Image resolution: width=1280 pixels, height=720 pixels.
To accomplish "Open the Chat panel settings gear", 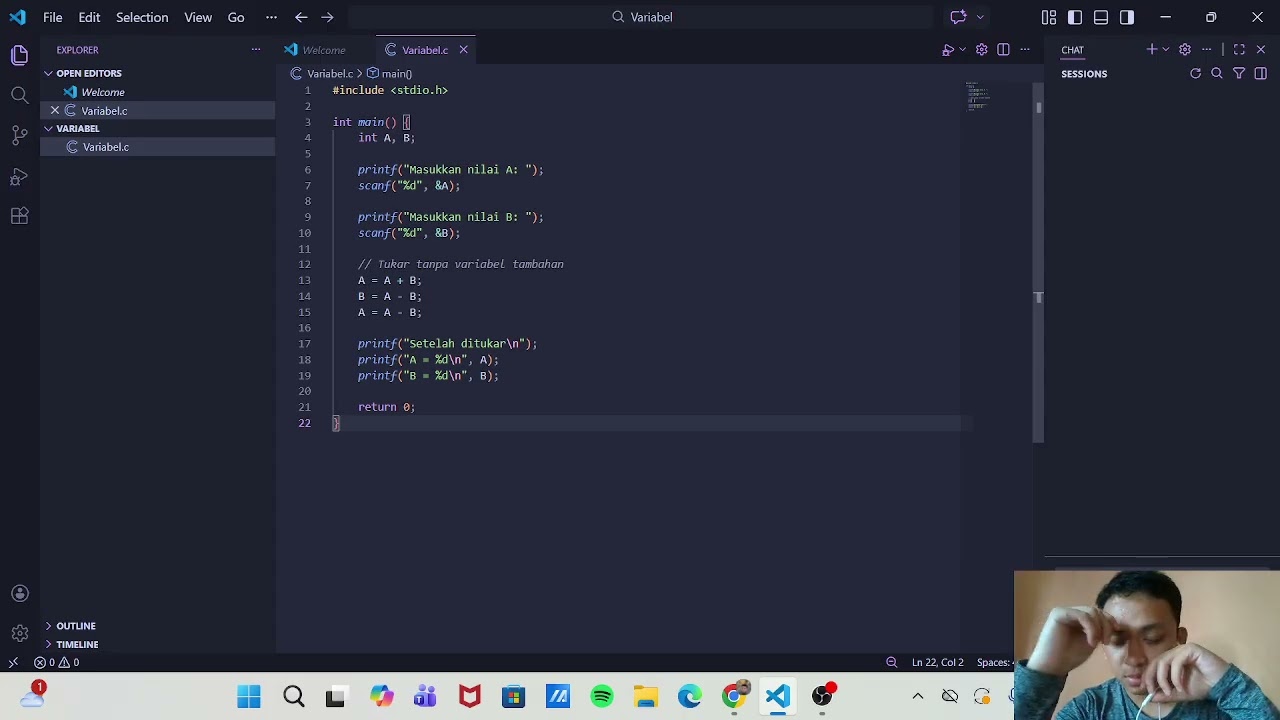I will [1185, 50].
